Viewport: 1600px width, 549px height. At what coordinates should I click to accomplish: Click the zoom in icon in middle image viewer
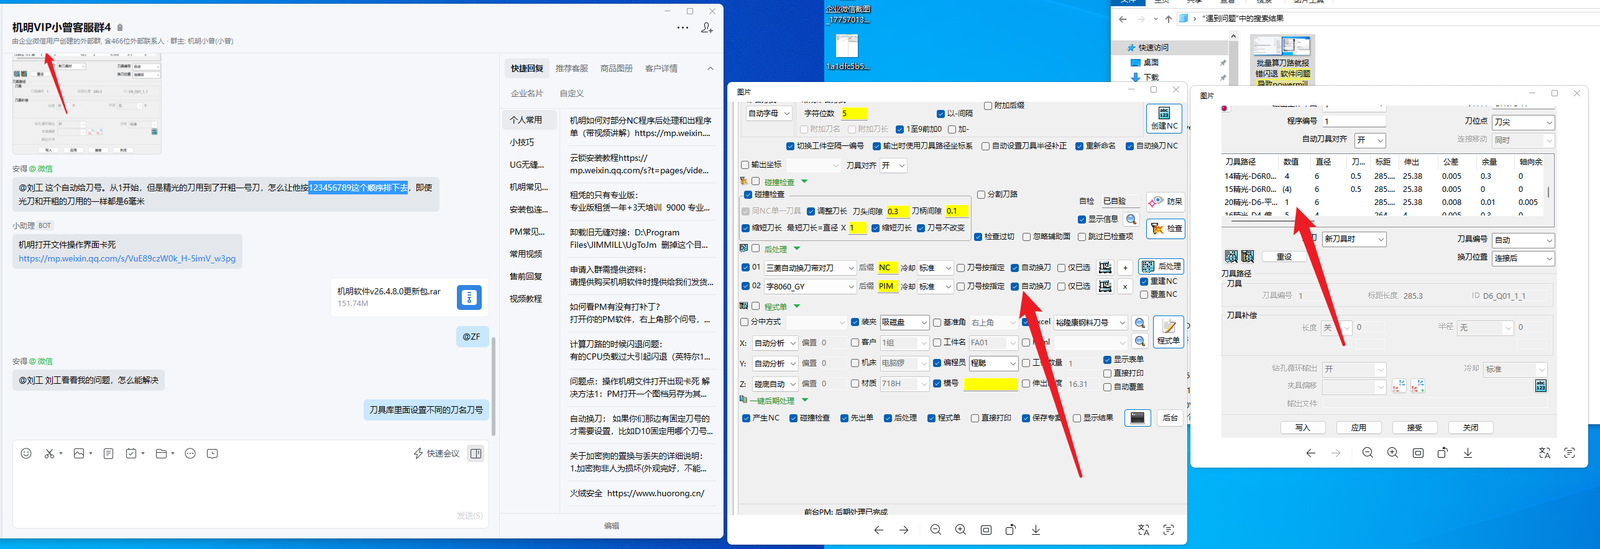(960, 530)
